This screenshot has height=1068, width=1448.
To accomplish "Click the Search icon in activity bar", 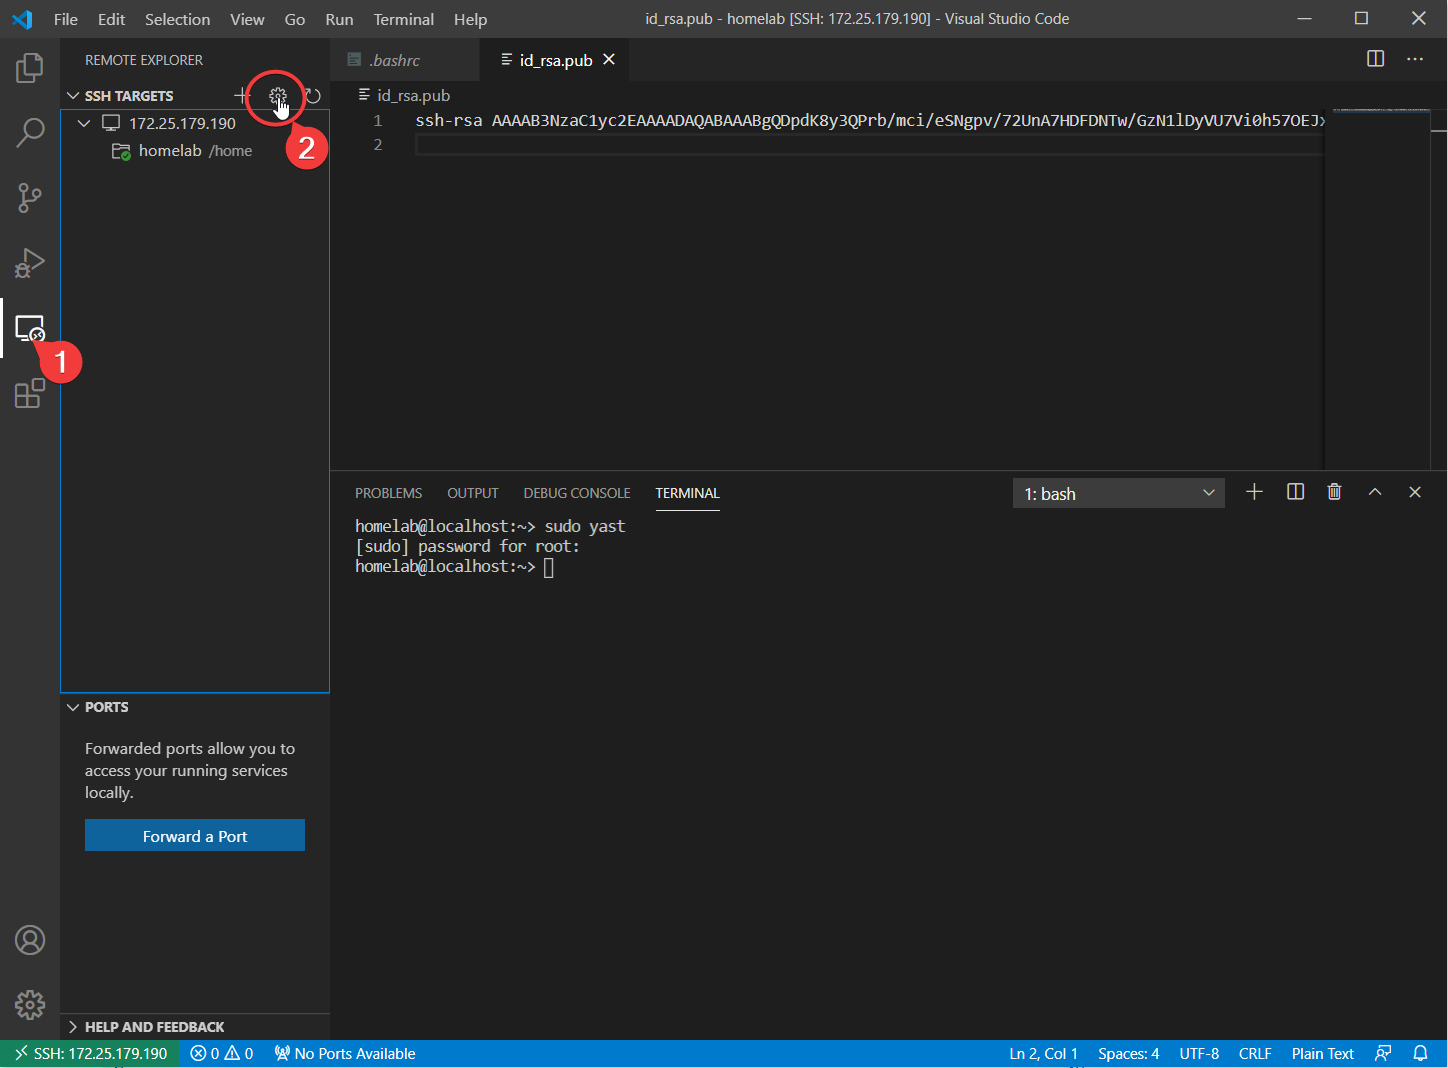I will coord(30,131).
